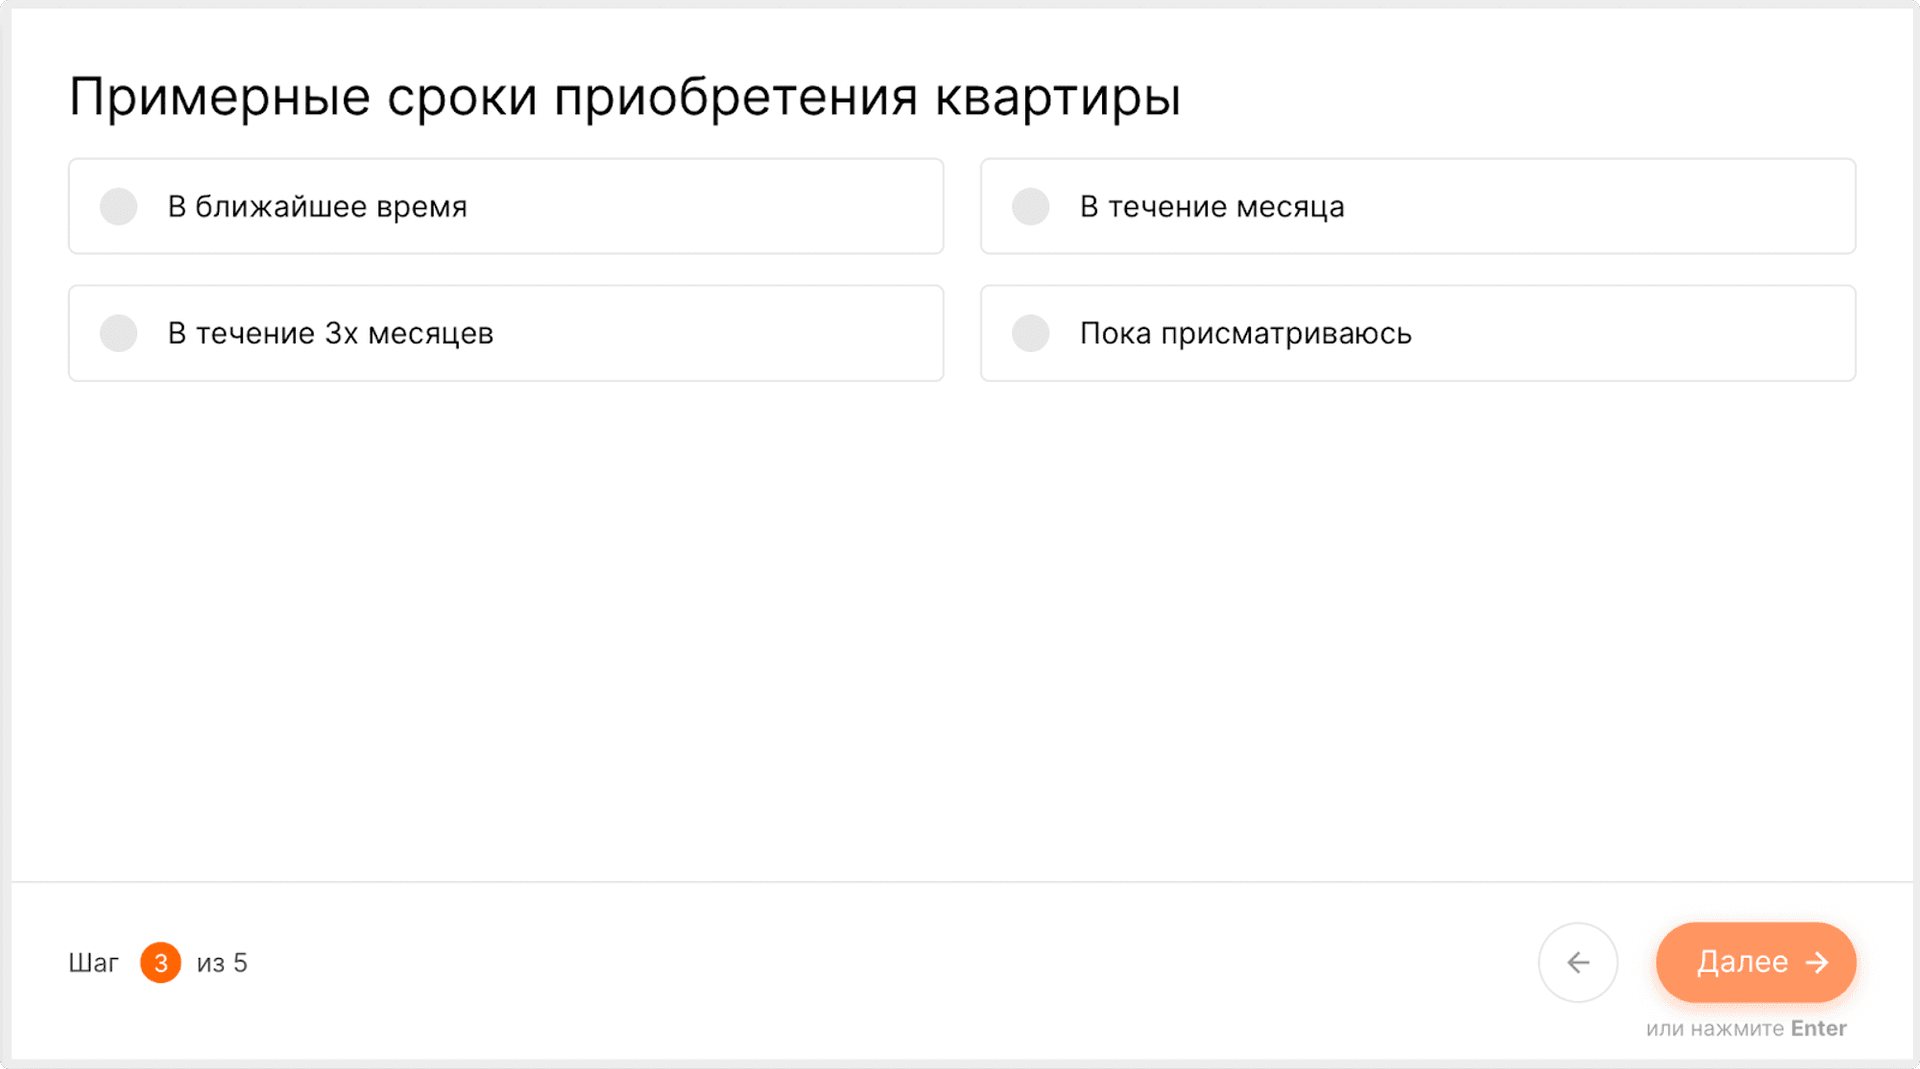Click the 'Шаг' label in the footer
The width and height of the screenshot is (1920, 1069).
tap(93, 963)
